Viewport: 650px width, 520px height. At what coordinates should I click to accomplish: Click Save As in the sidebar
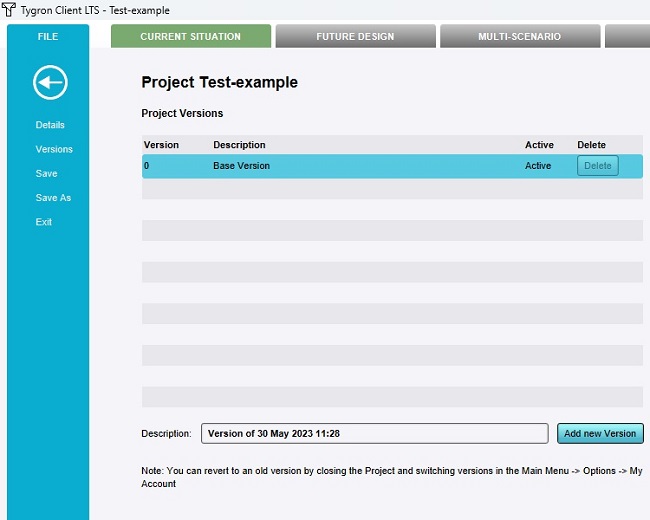(53, 198)
